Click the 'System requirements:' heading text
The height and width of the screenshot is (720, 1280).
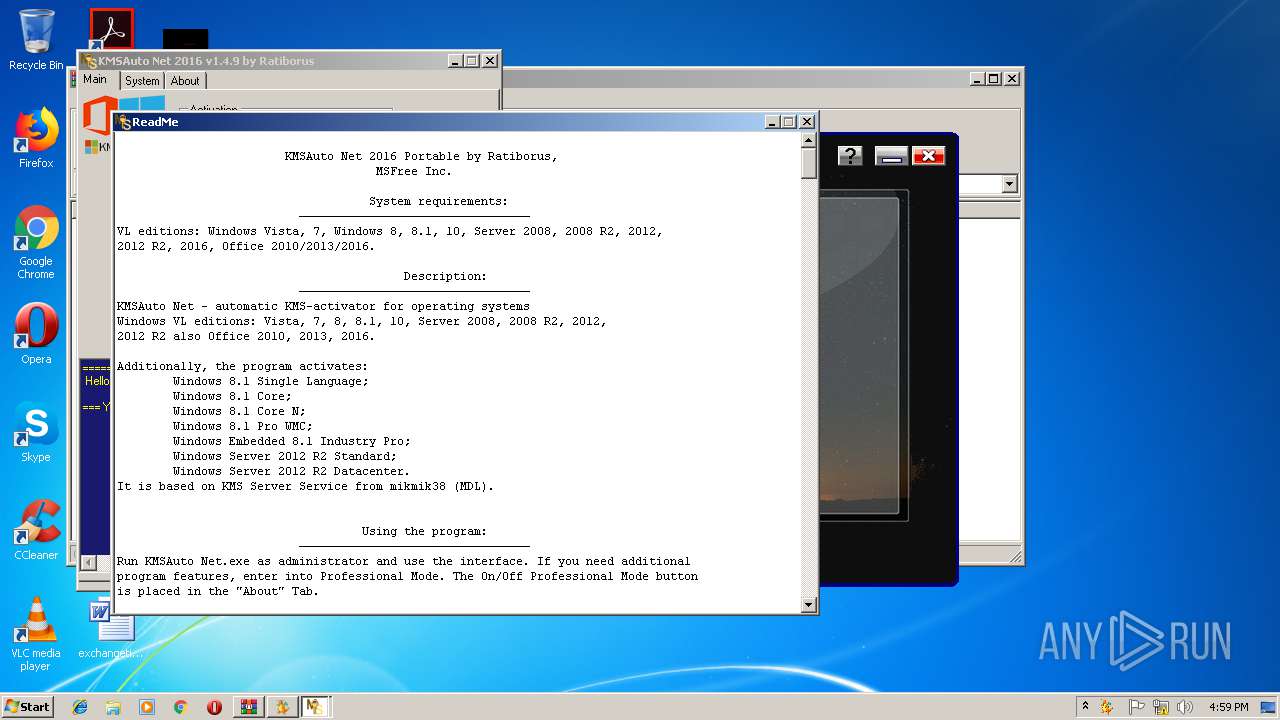pos(438,201)
